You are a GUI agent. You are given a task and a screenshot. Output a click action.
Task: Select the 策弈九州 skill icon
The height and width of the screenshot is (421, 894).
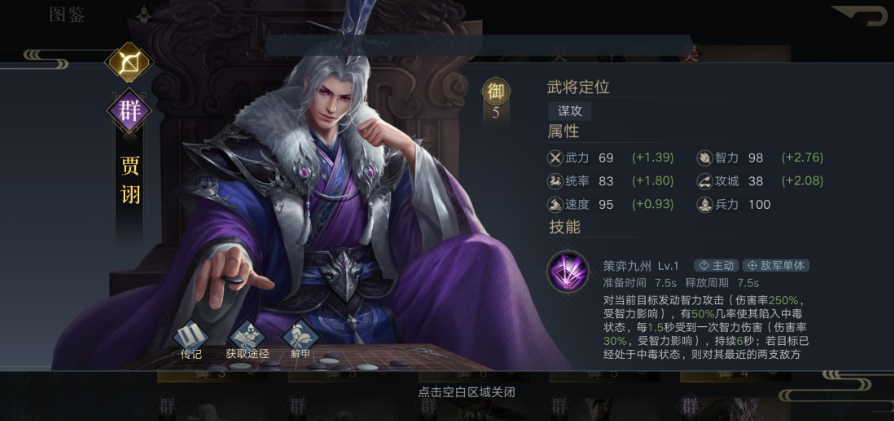(x=567, y=272)
